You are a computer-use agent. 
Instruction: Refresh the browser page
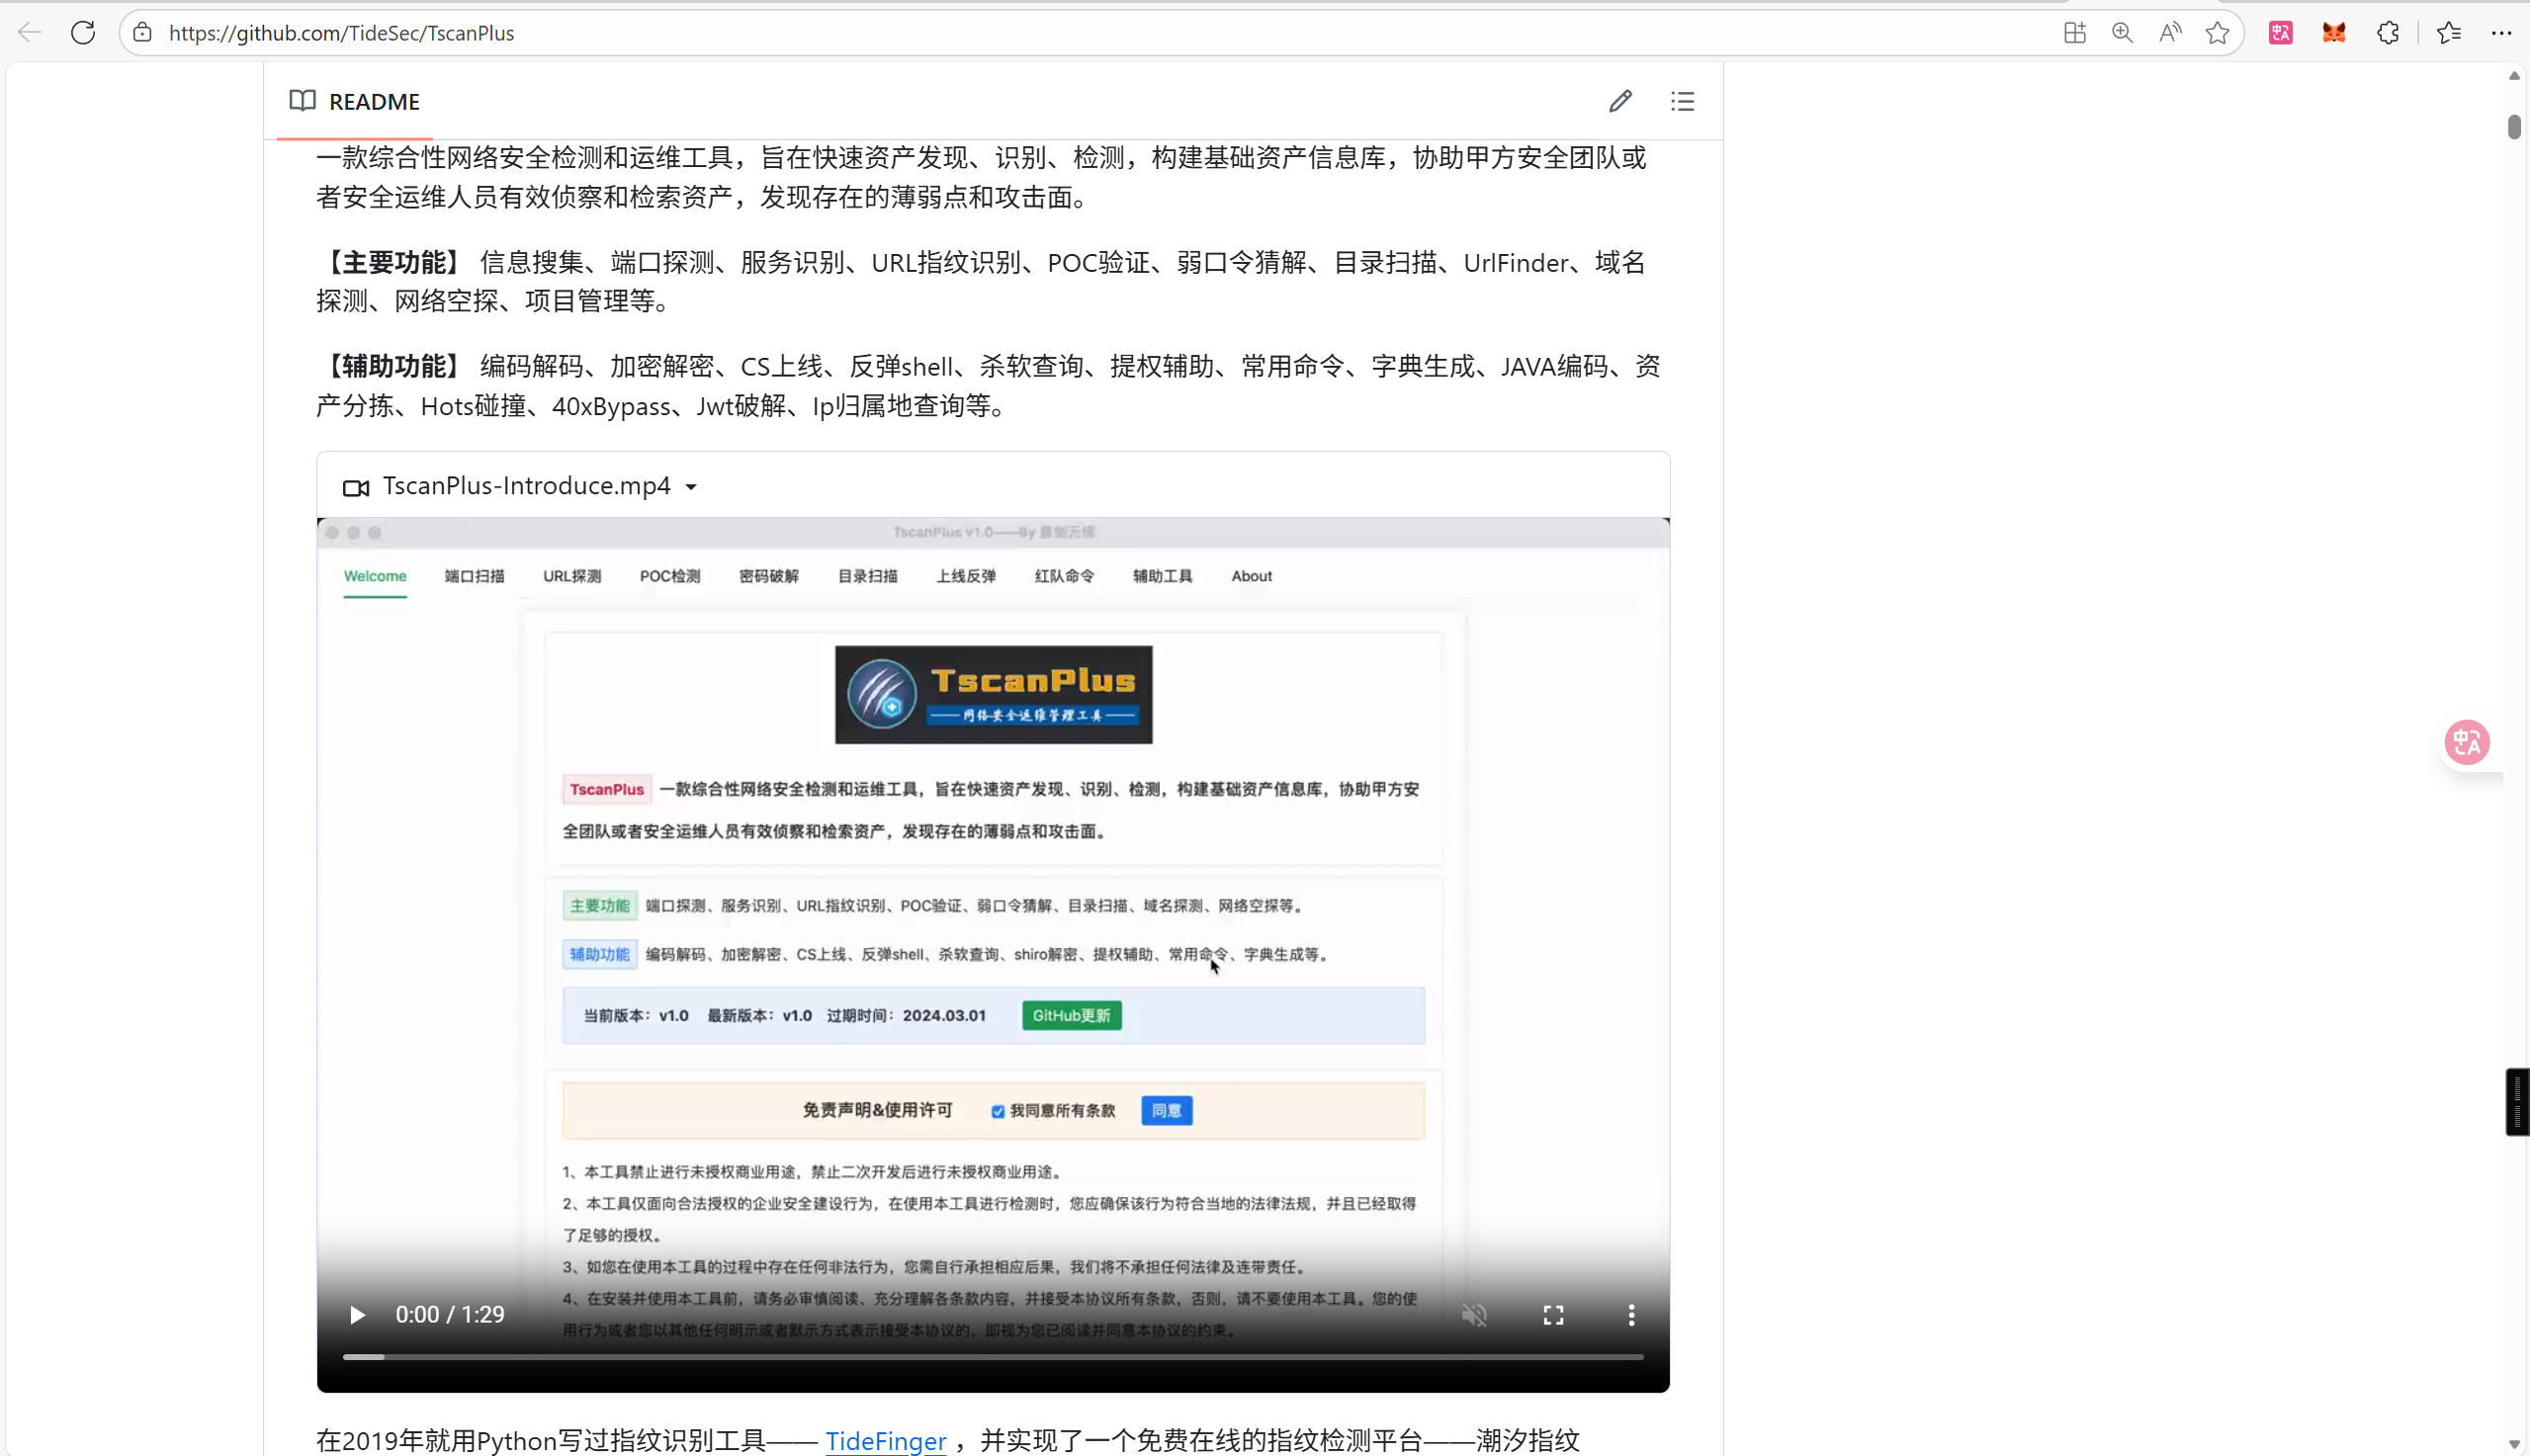(83, 33)
